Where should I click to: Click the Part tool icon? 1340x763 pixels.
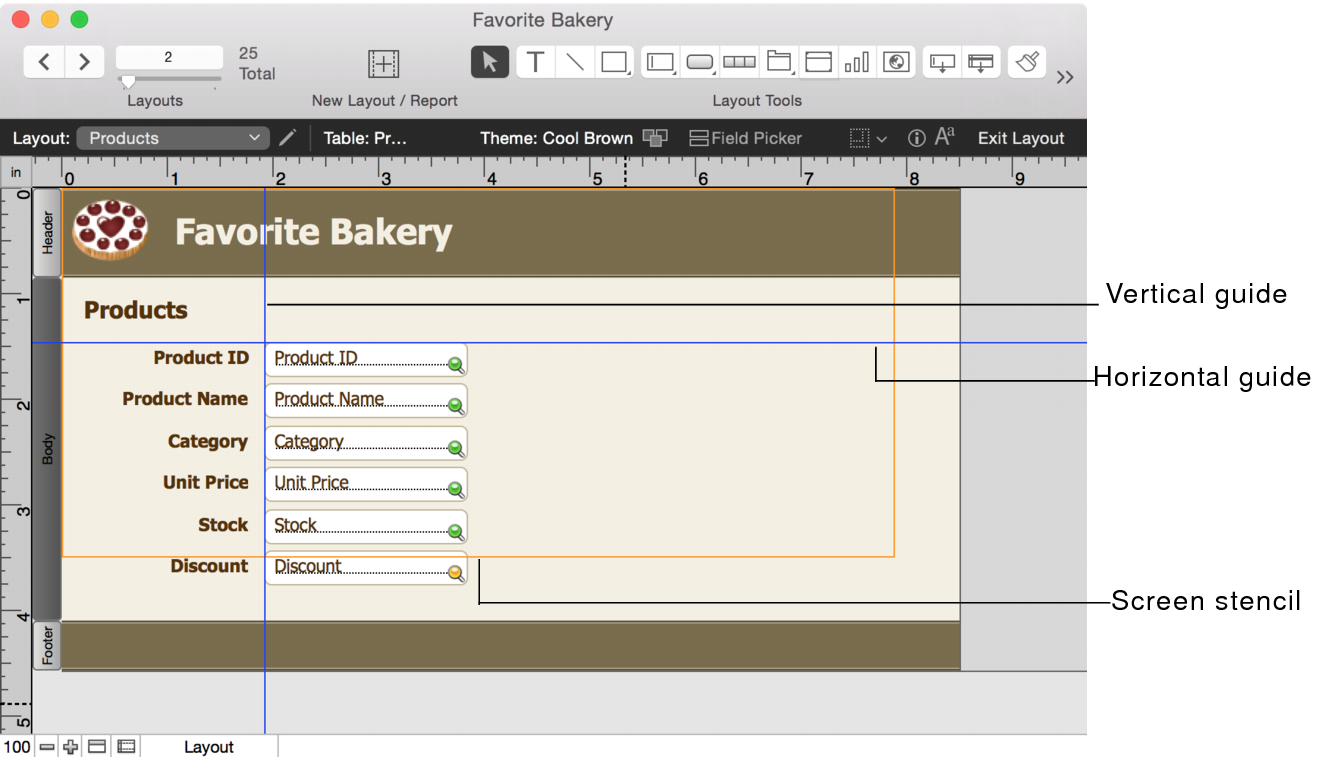coord(981,62)
